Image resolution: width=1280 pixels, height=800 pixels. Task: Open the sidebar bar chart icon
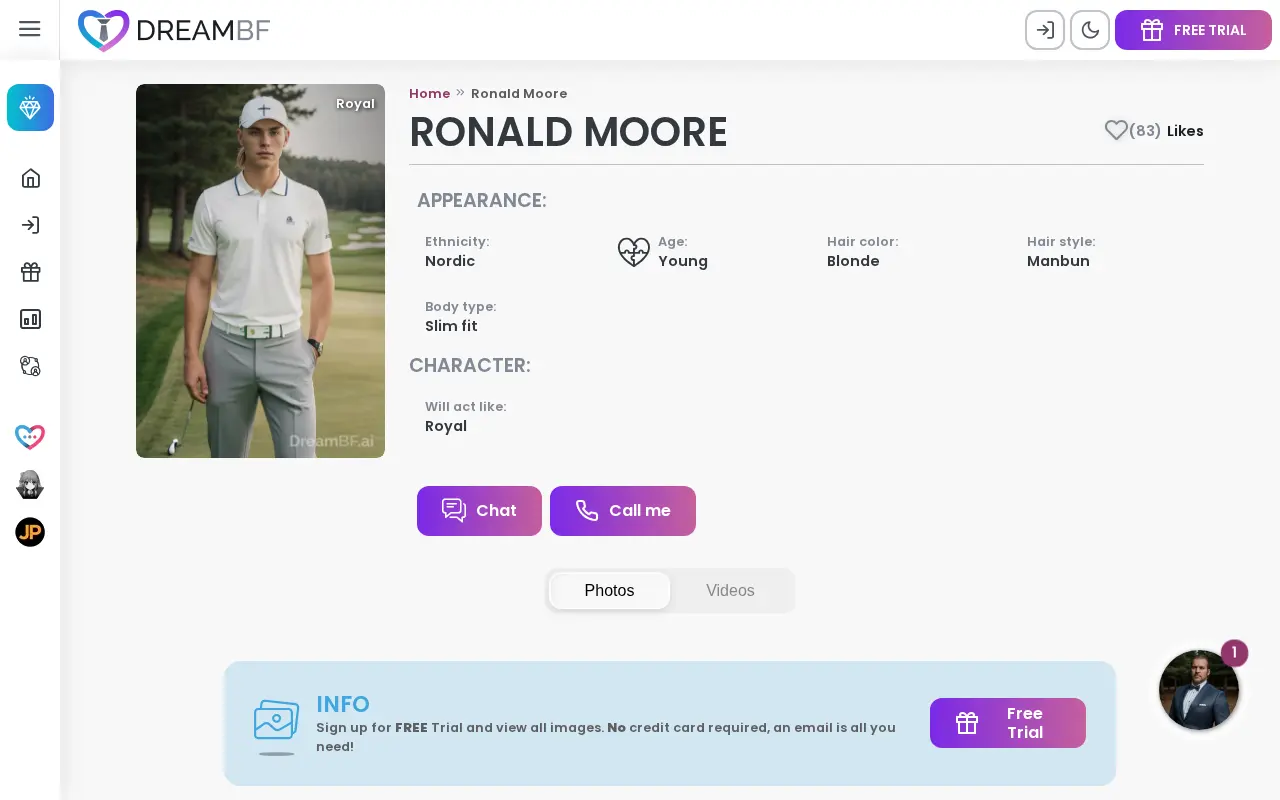click(30, 319)
